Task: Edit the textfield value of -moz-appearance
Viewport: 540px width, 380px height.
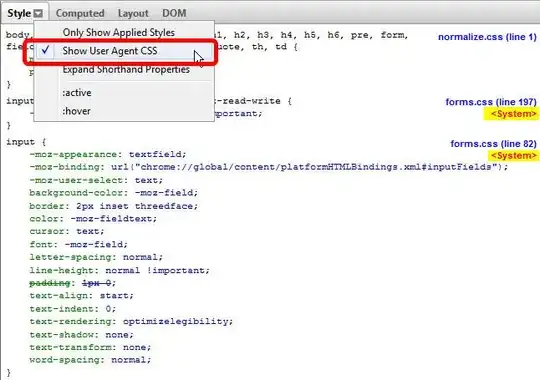Action: [156, 154]
